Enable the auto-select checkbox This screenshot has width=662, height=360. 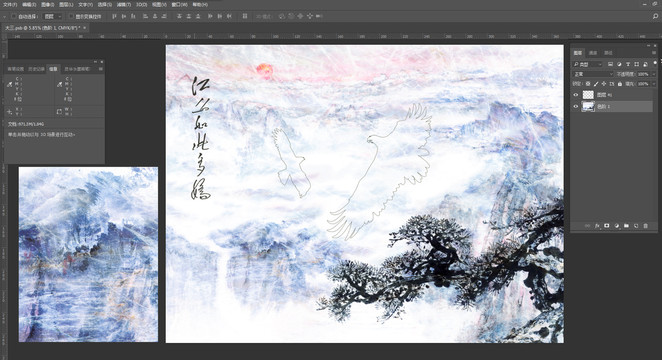tap(14, 16)
